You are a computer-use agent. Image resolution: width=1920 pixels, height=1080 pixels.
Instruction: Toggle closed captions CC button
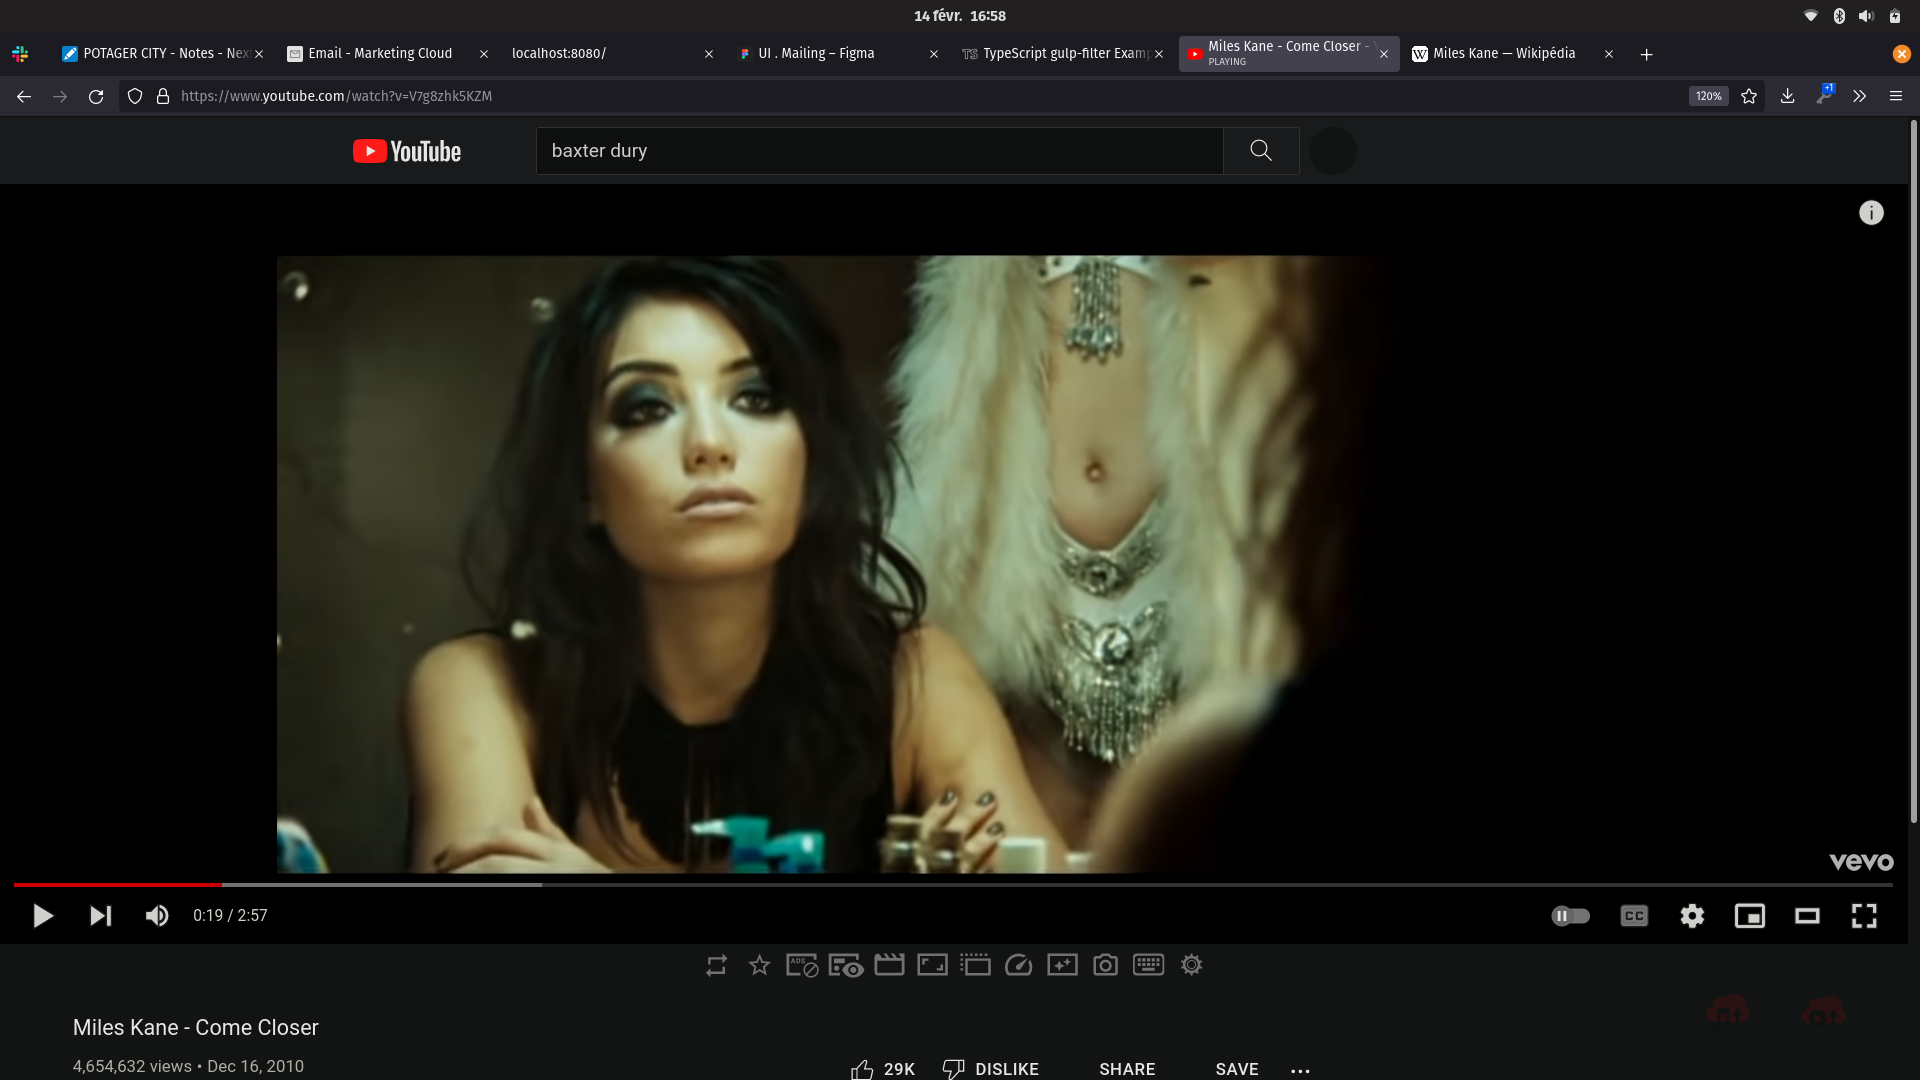click(x=1634, y=916)
